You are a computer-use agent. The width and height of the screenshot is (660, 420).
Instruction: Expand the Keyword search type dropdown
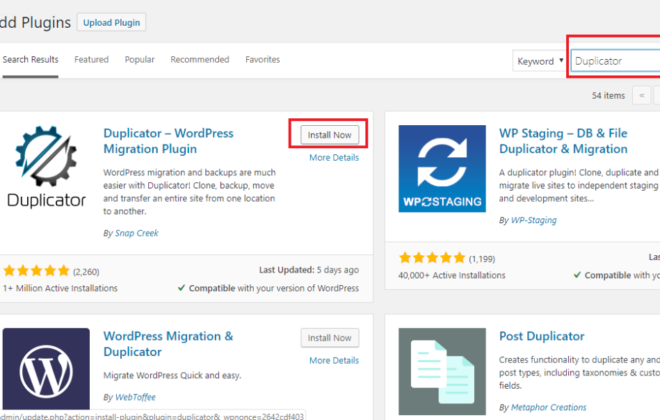pos(540,61)
